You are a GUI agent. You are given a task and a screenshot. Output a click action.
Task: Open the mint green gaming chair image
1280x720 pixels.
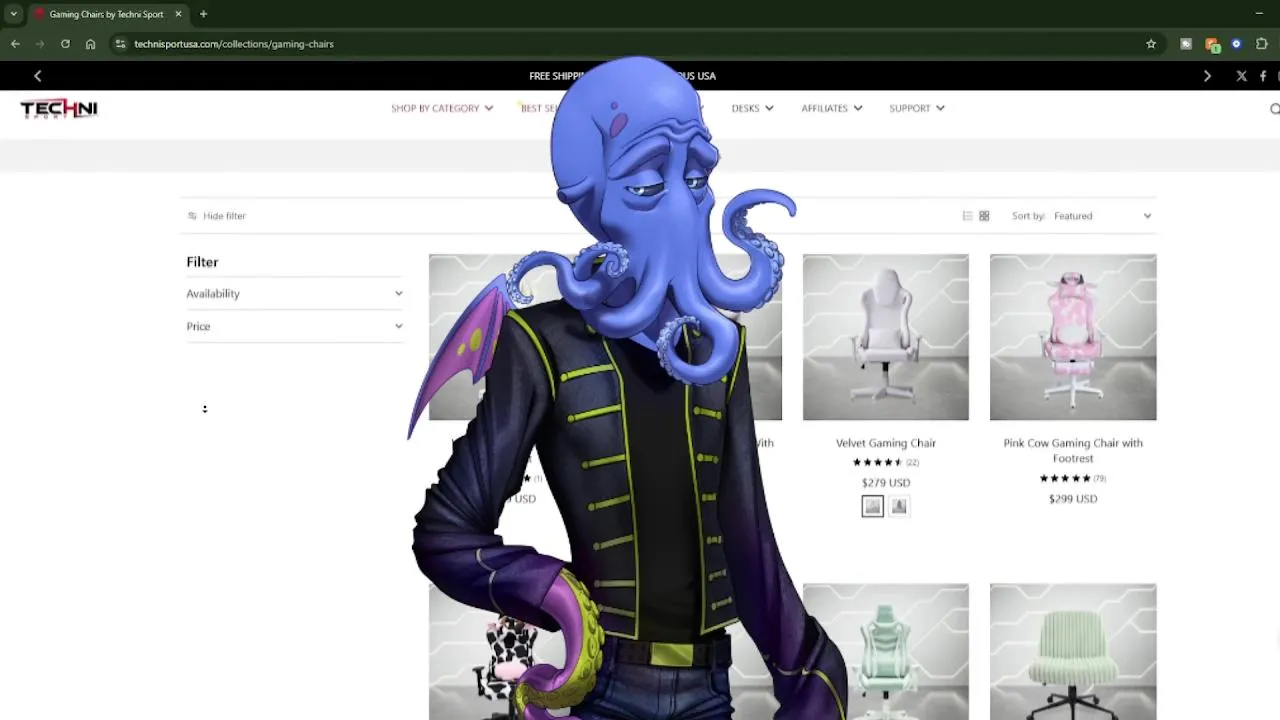886,652
